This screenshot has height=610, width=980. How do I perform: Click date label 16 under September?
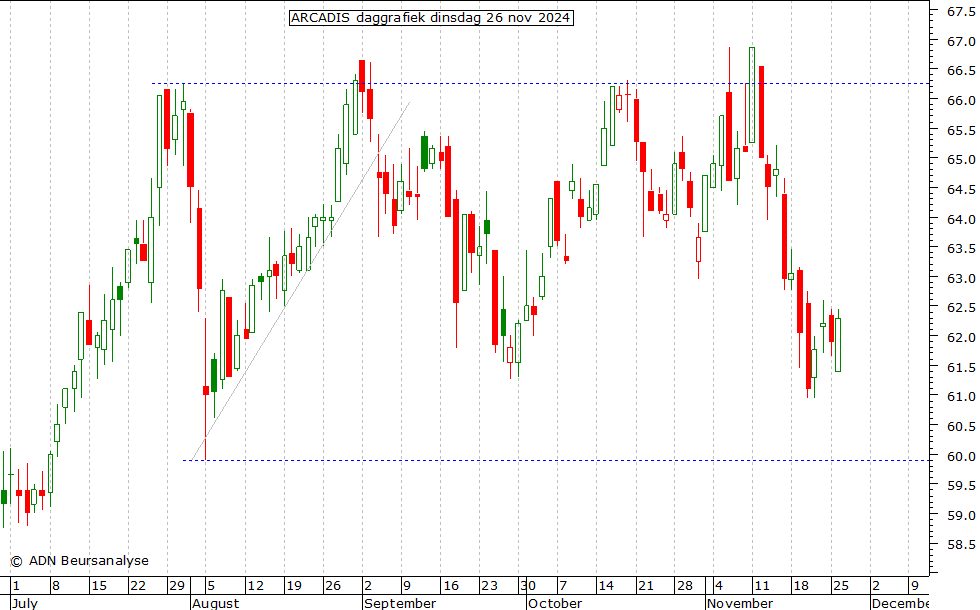(x=450, y=586)
